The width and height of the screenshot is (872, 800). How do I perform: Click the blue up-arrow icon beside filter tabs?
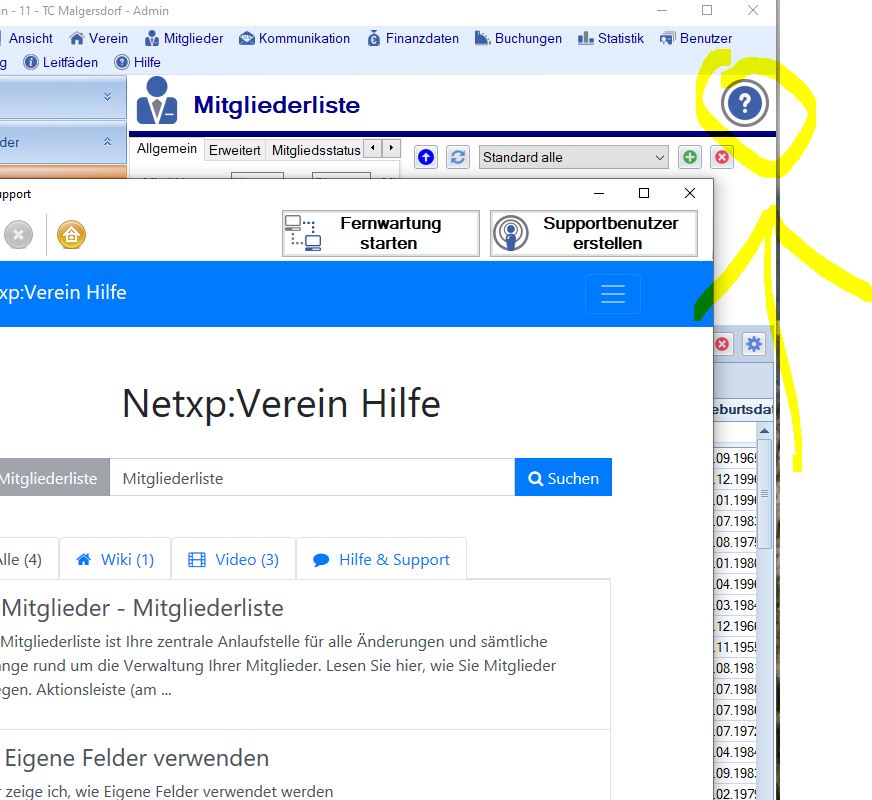coord(426,157)
